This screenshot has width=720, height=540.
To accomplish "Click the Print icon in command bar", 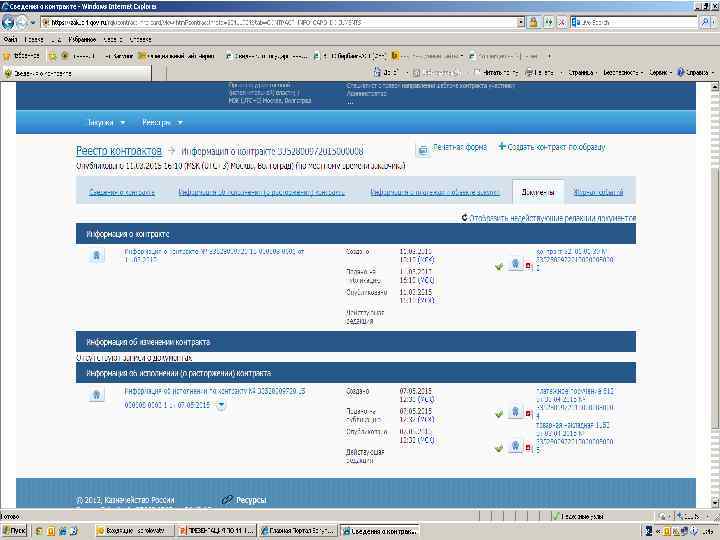I will 529,72.
